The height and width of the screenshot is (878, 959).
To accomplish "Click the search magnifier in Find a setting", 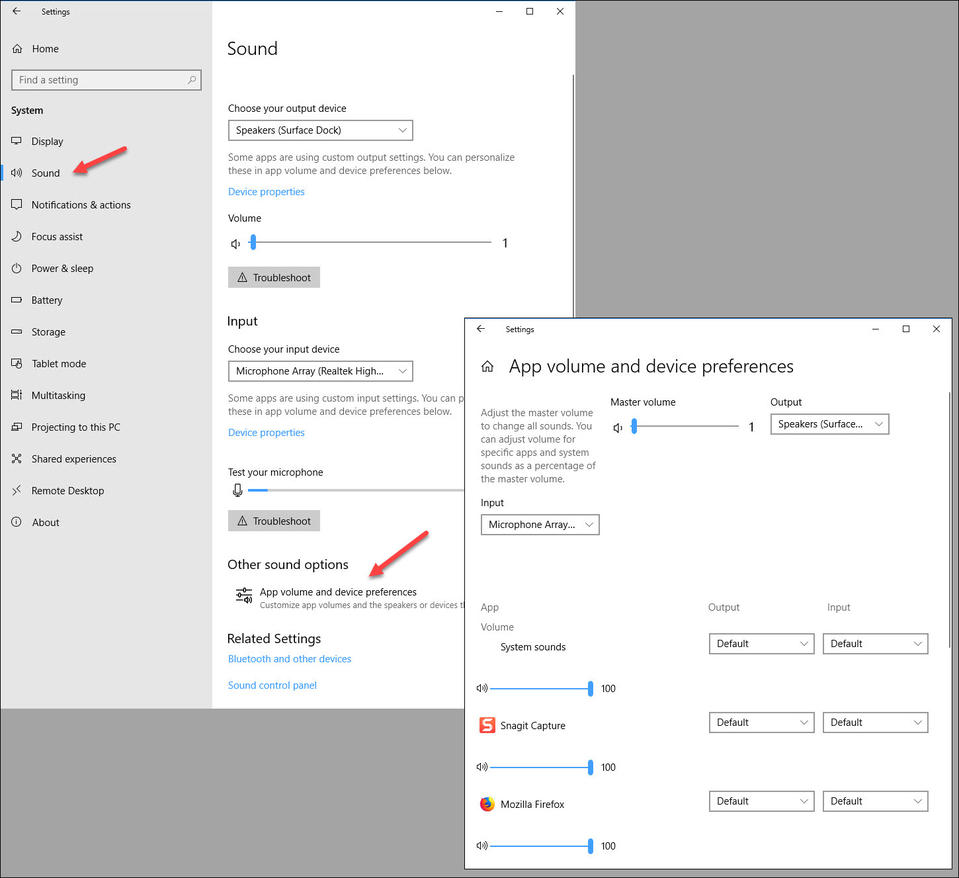I will 192,80.
